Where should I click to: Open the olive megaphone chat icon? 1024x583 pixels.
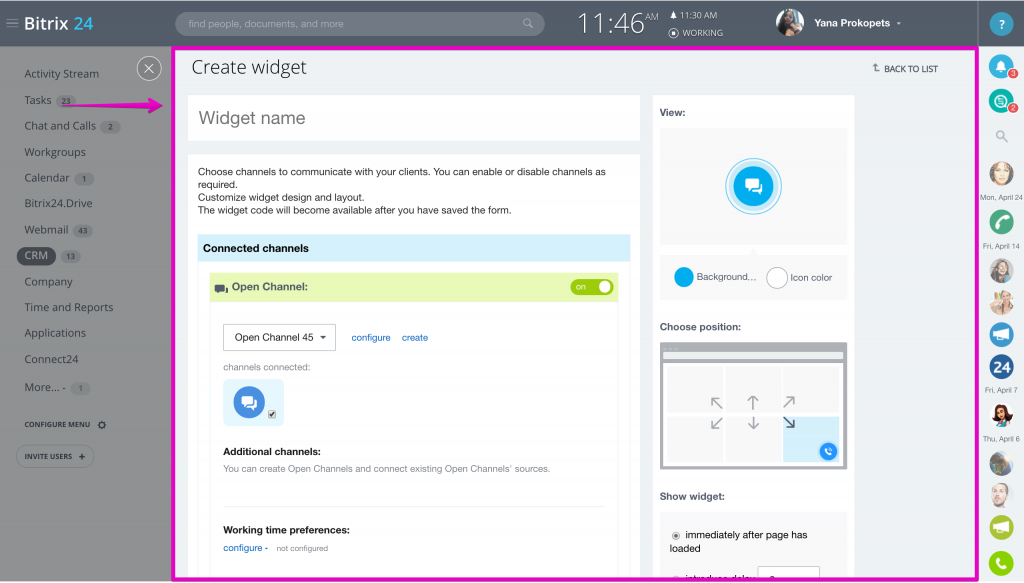click(x=1001, y=528)
